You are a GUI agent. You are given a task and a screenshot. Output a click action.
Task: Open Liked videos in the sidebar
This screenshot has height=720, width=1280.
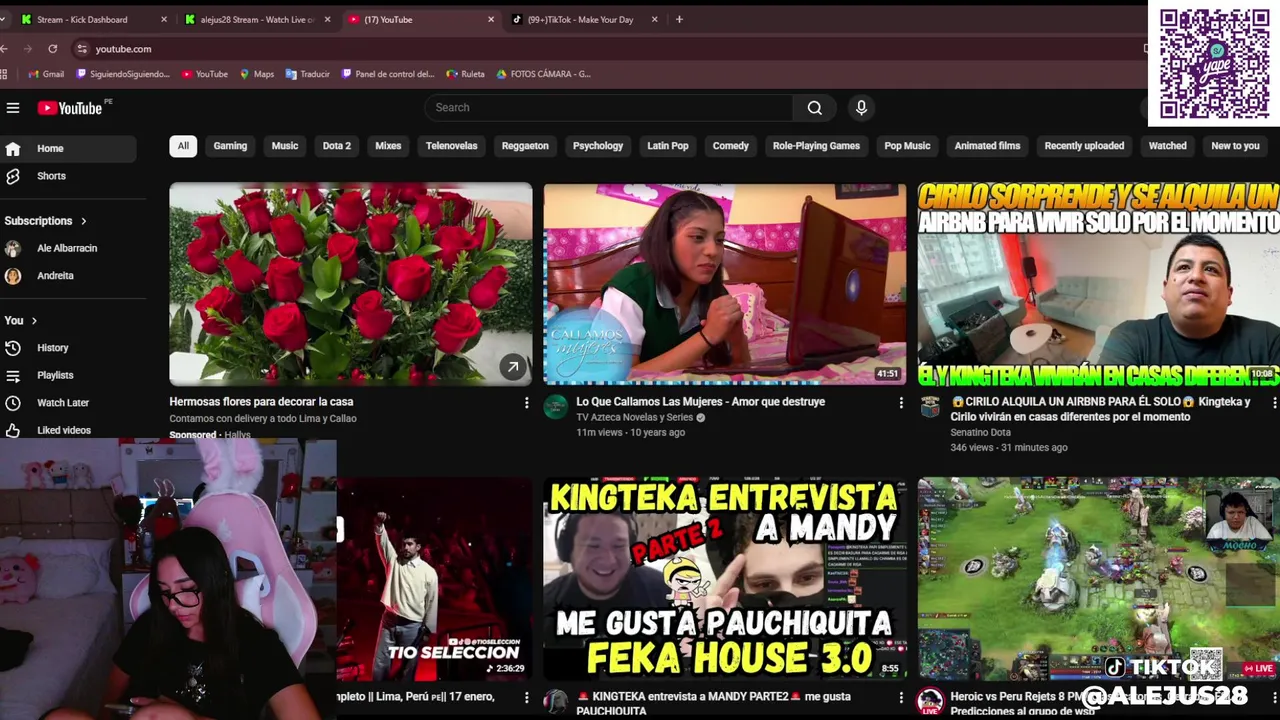tap(68, 430)
